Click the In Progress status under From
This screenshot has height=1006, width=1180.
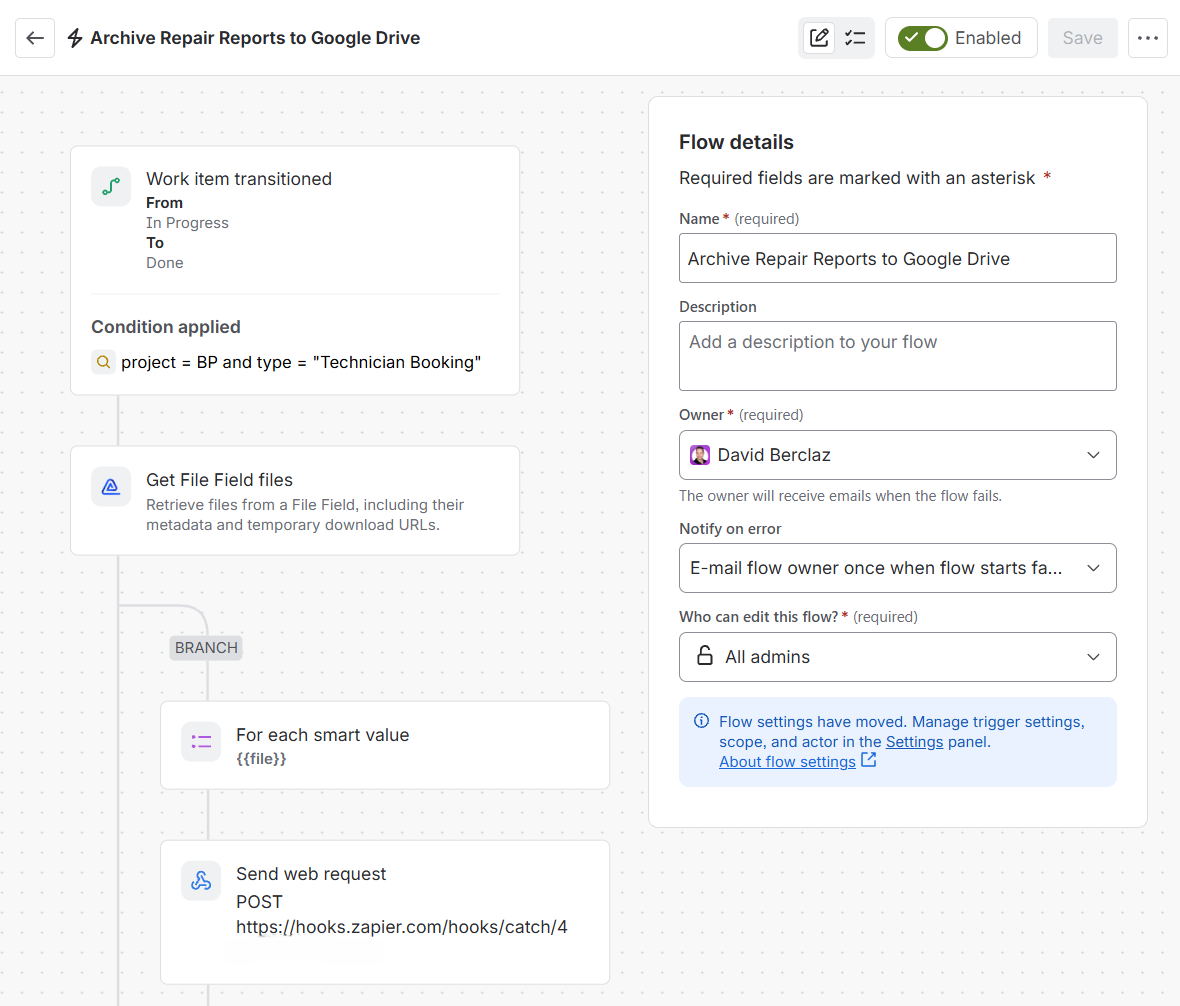point(187,223)
